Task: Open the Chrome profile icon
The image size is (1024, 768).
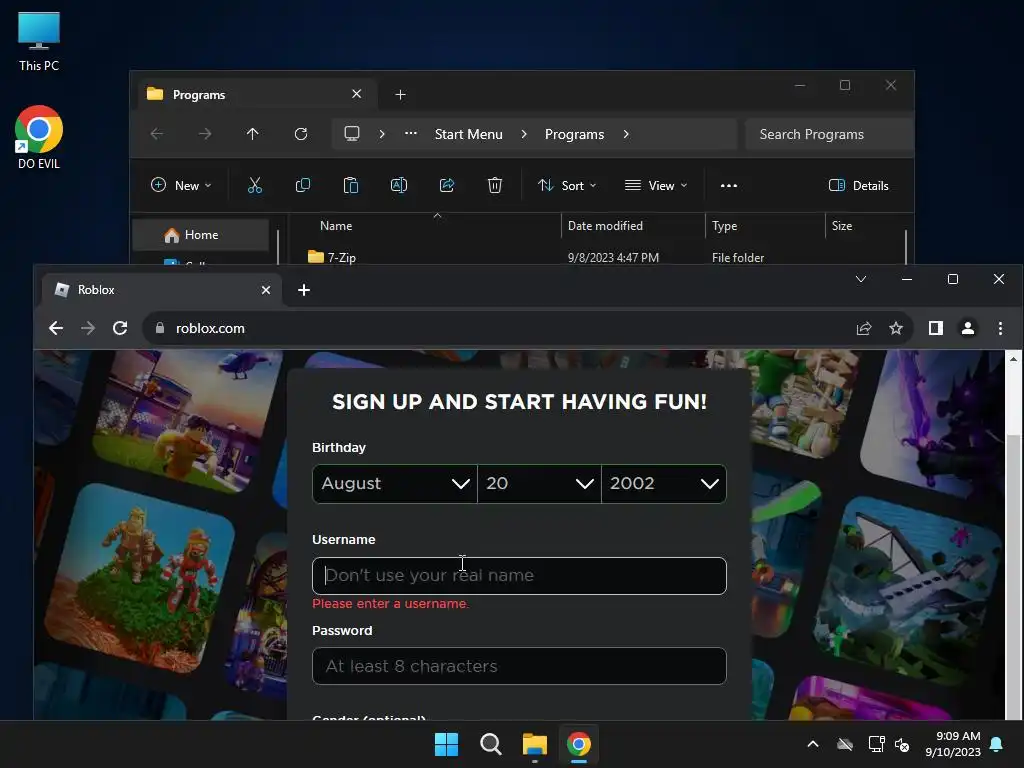Action: [x=968, y=328]
